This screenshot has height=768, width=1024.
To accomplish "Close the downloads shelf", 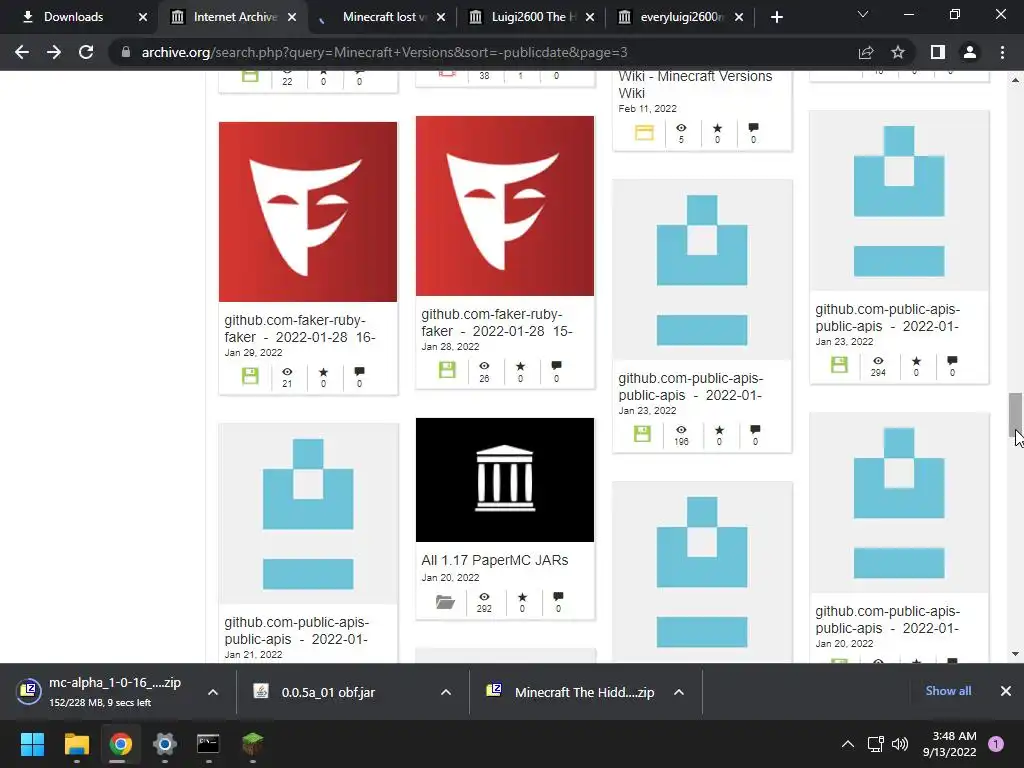I will [1006, 691].
